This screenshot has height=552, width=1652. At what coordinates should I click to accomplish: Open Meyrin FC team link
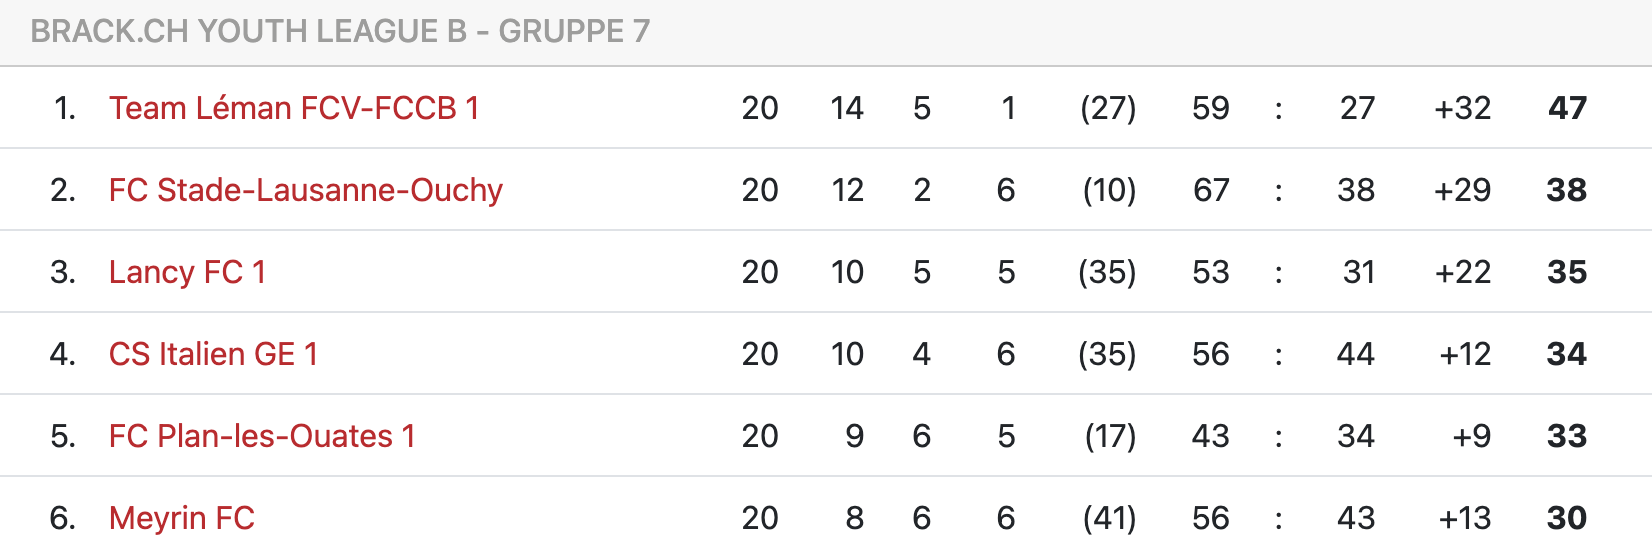pos(182,518)
